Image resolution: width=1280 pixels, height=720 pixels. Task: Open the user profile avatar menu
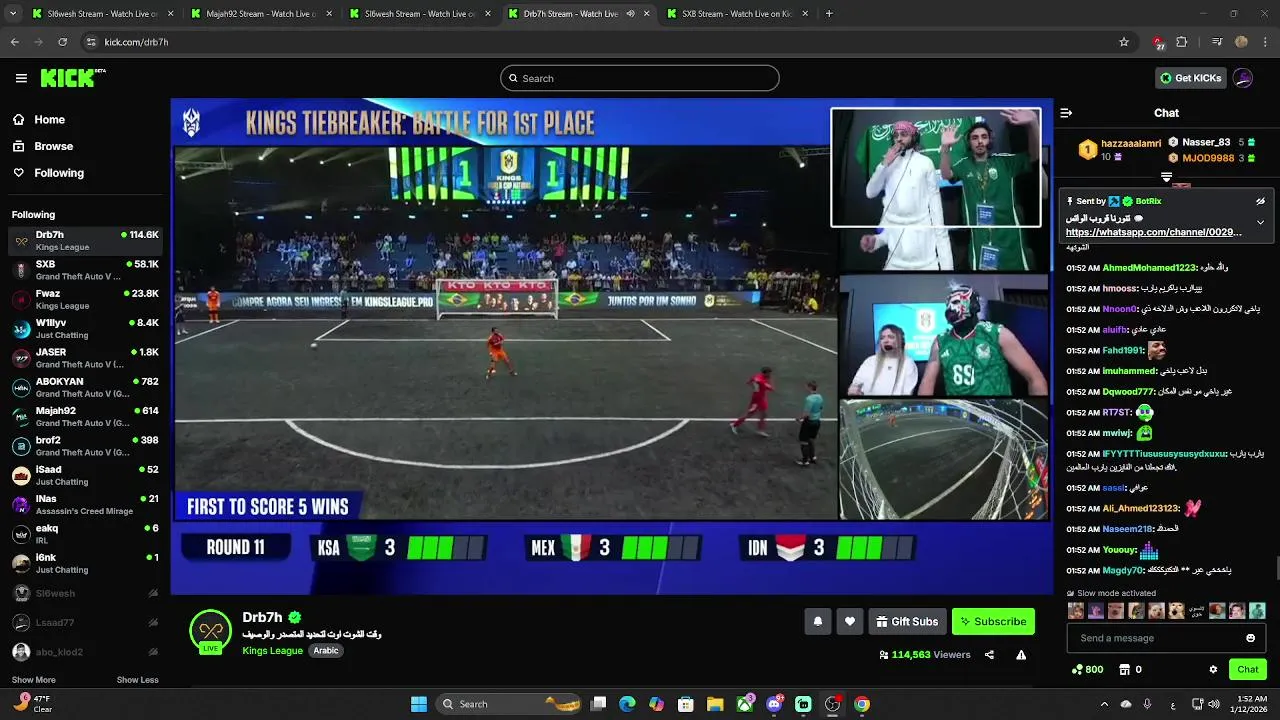pyautogui.click(x=1243, y=78)
